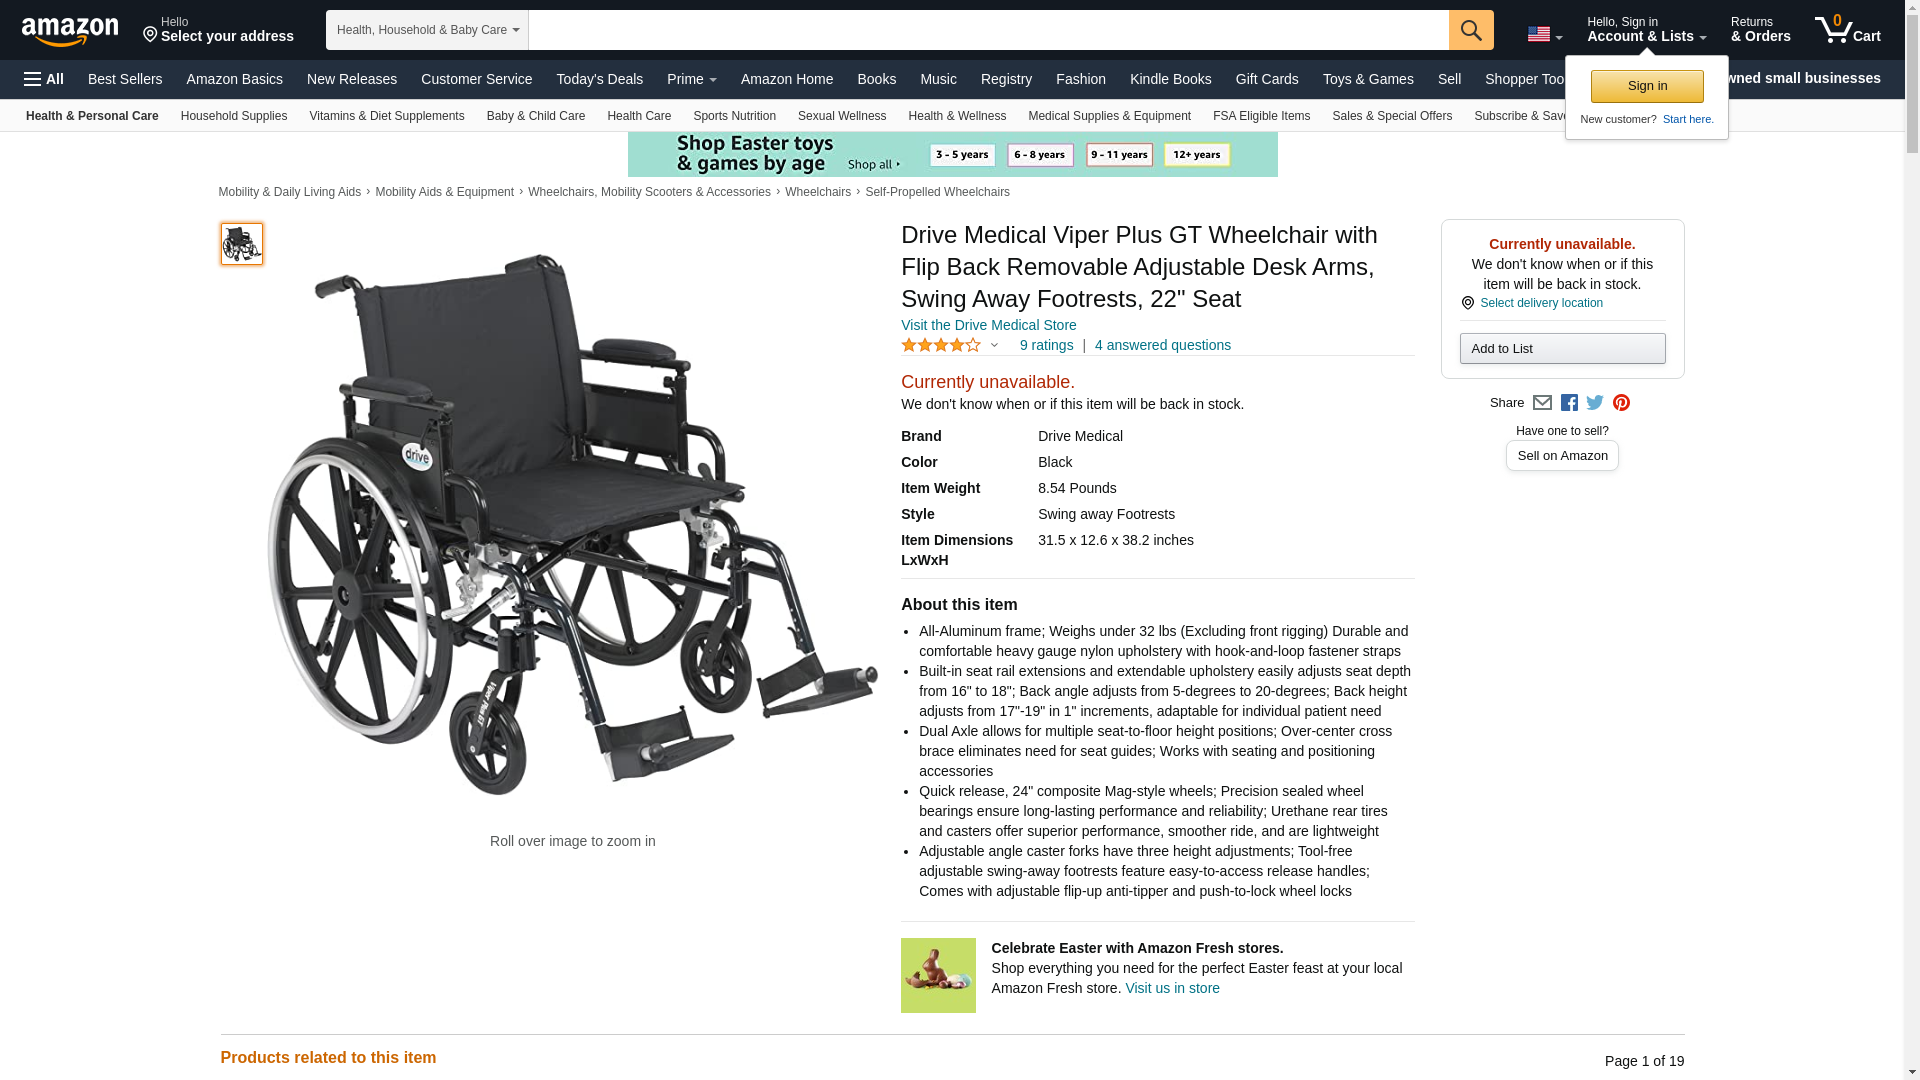Expand the Health, Household & Baby Care search category dropdown
The image size is (1920, 1080).
(x=427, y=30)
